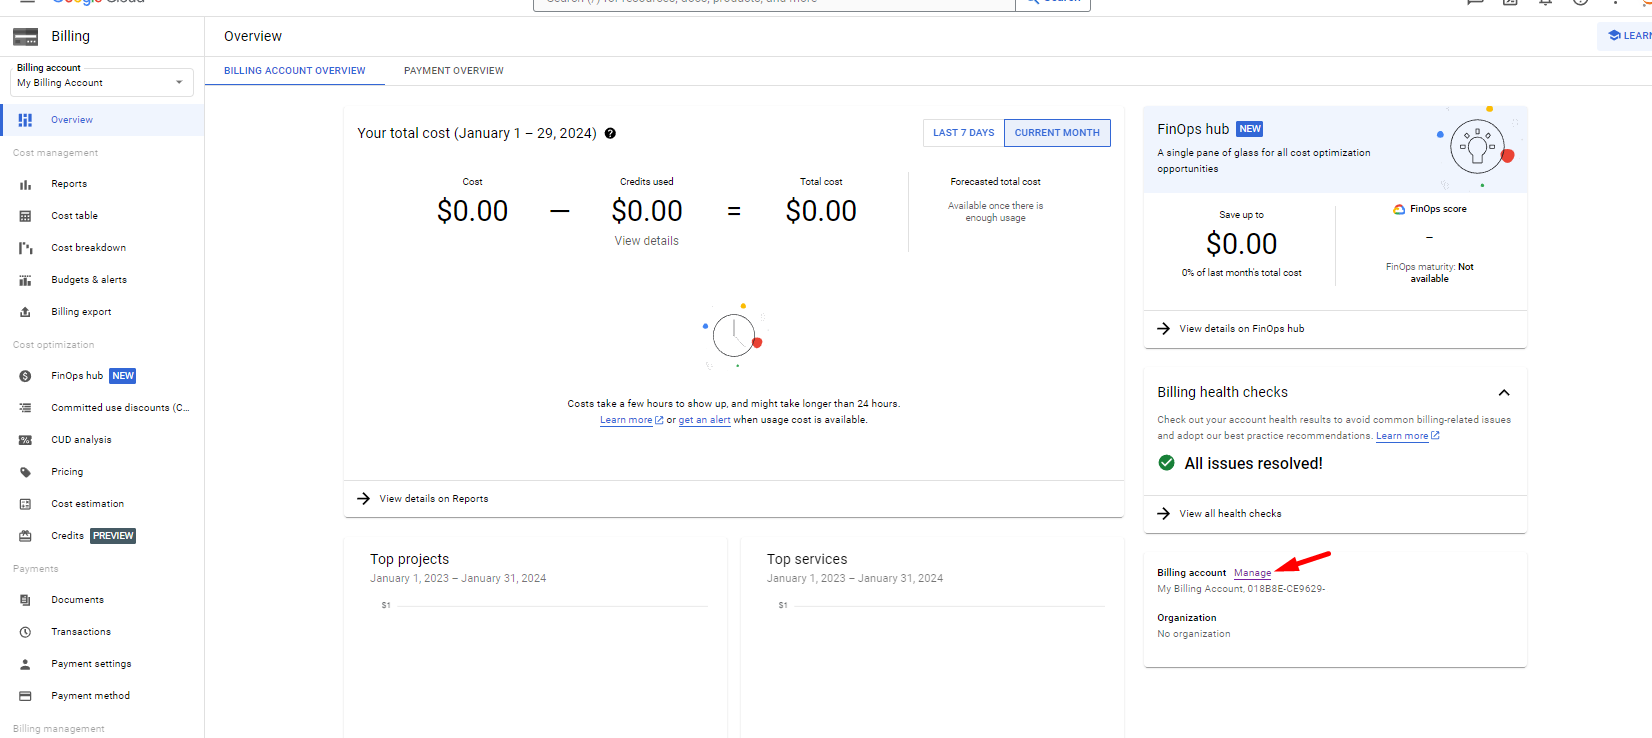Open View details on Reports text link
The height and width of the screenshot is (738, 1652).
(434, 499)
